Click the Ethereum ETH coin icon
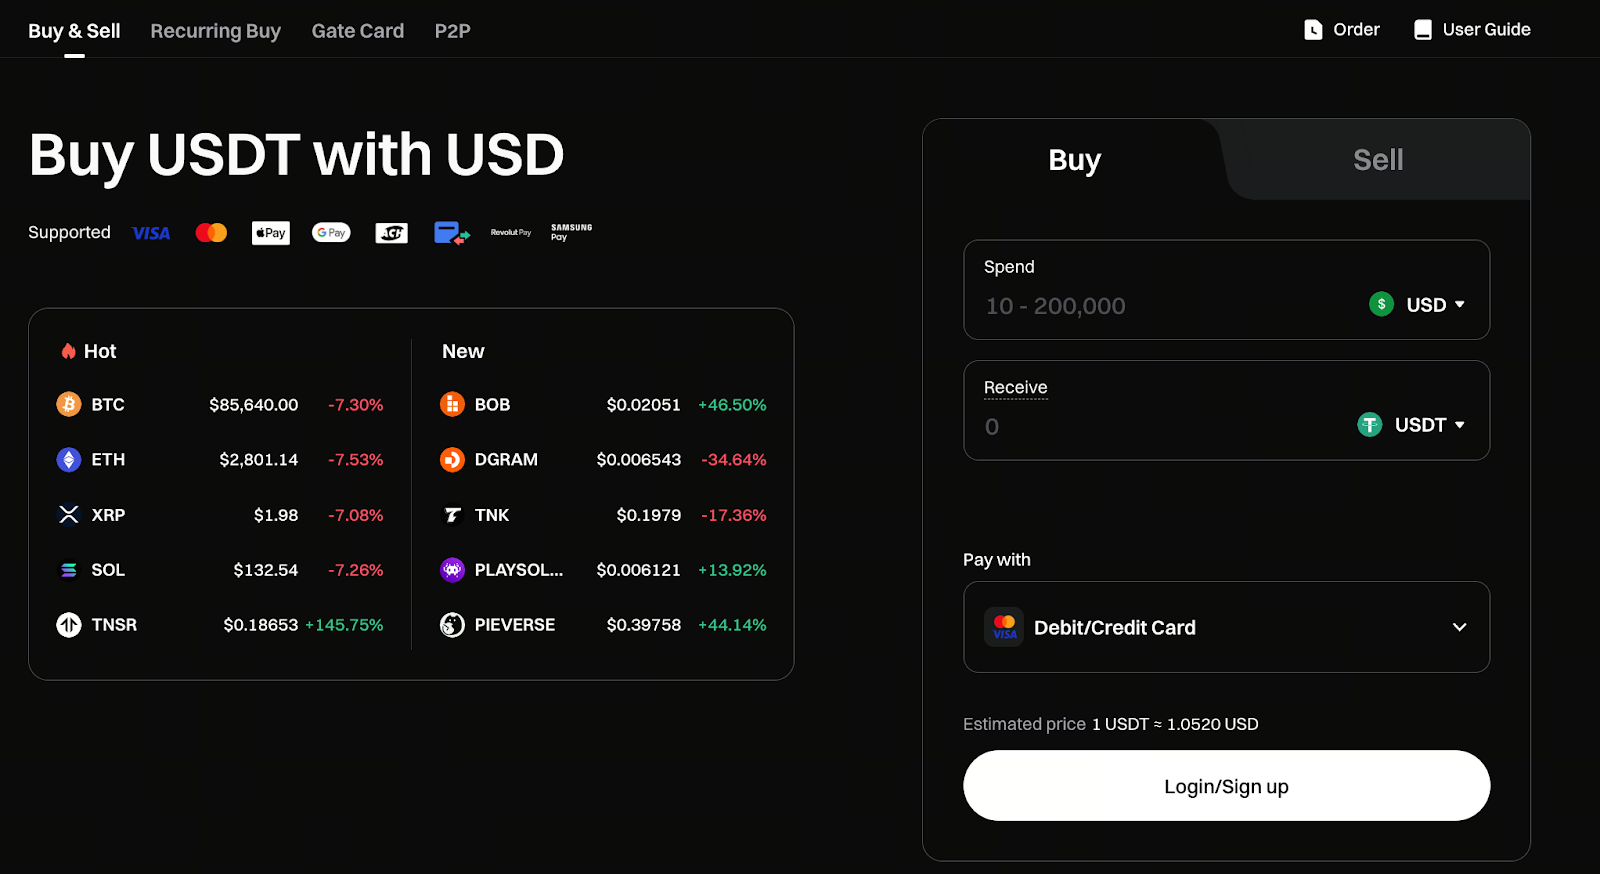This screenshot has height=874, width=1600. click(68, 460)
